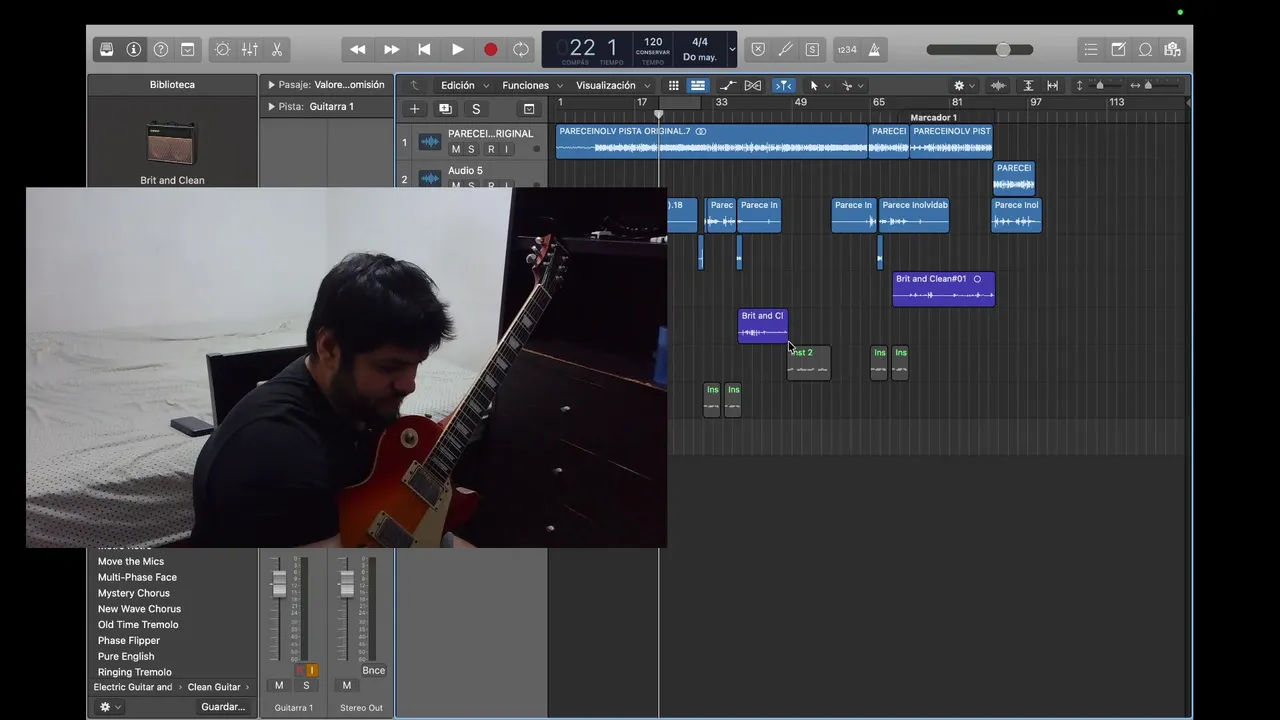Toggle the Show Automation icon

click(728, 85)
